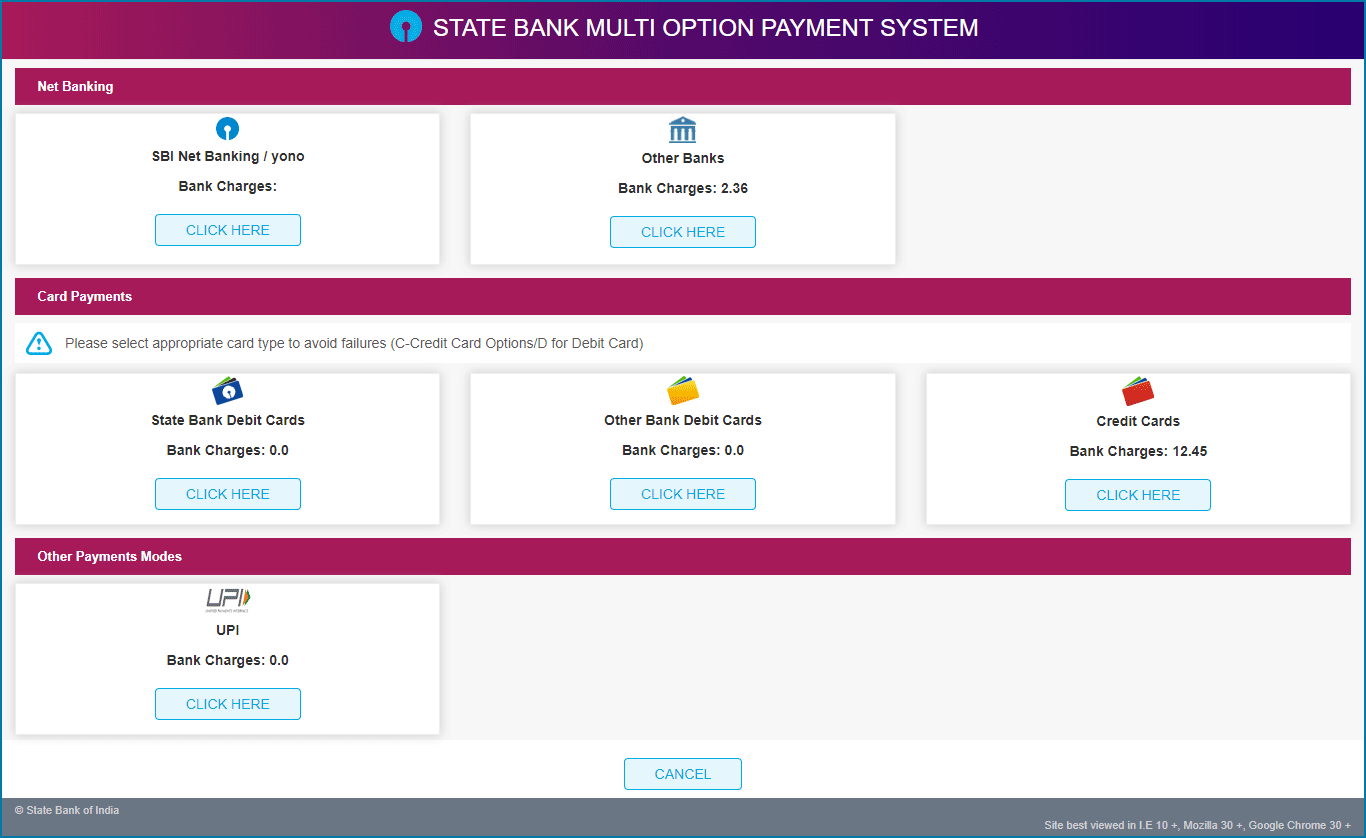Cancel the payment with the CANCEL button
This screenshot has width=1366, height=838.
click(x=683, y=774)
